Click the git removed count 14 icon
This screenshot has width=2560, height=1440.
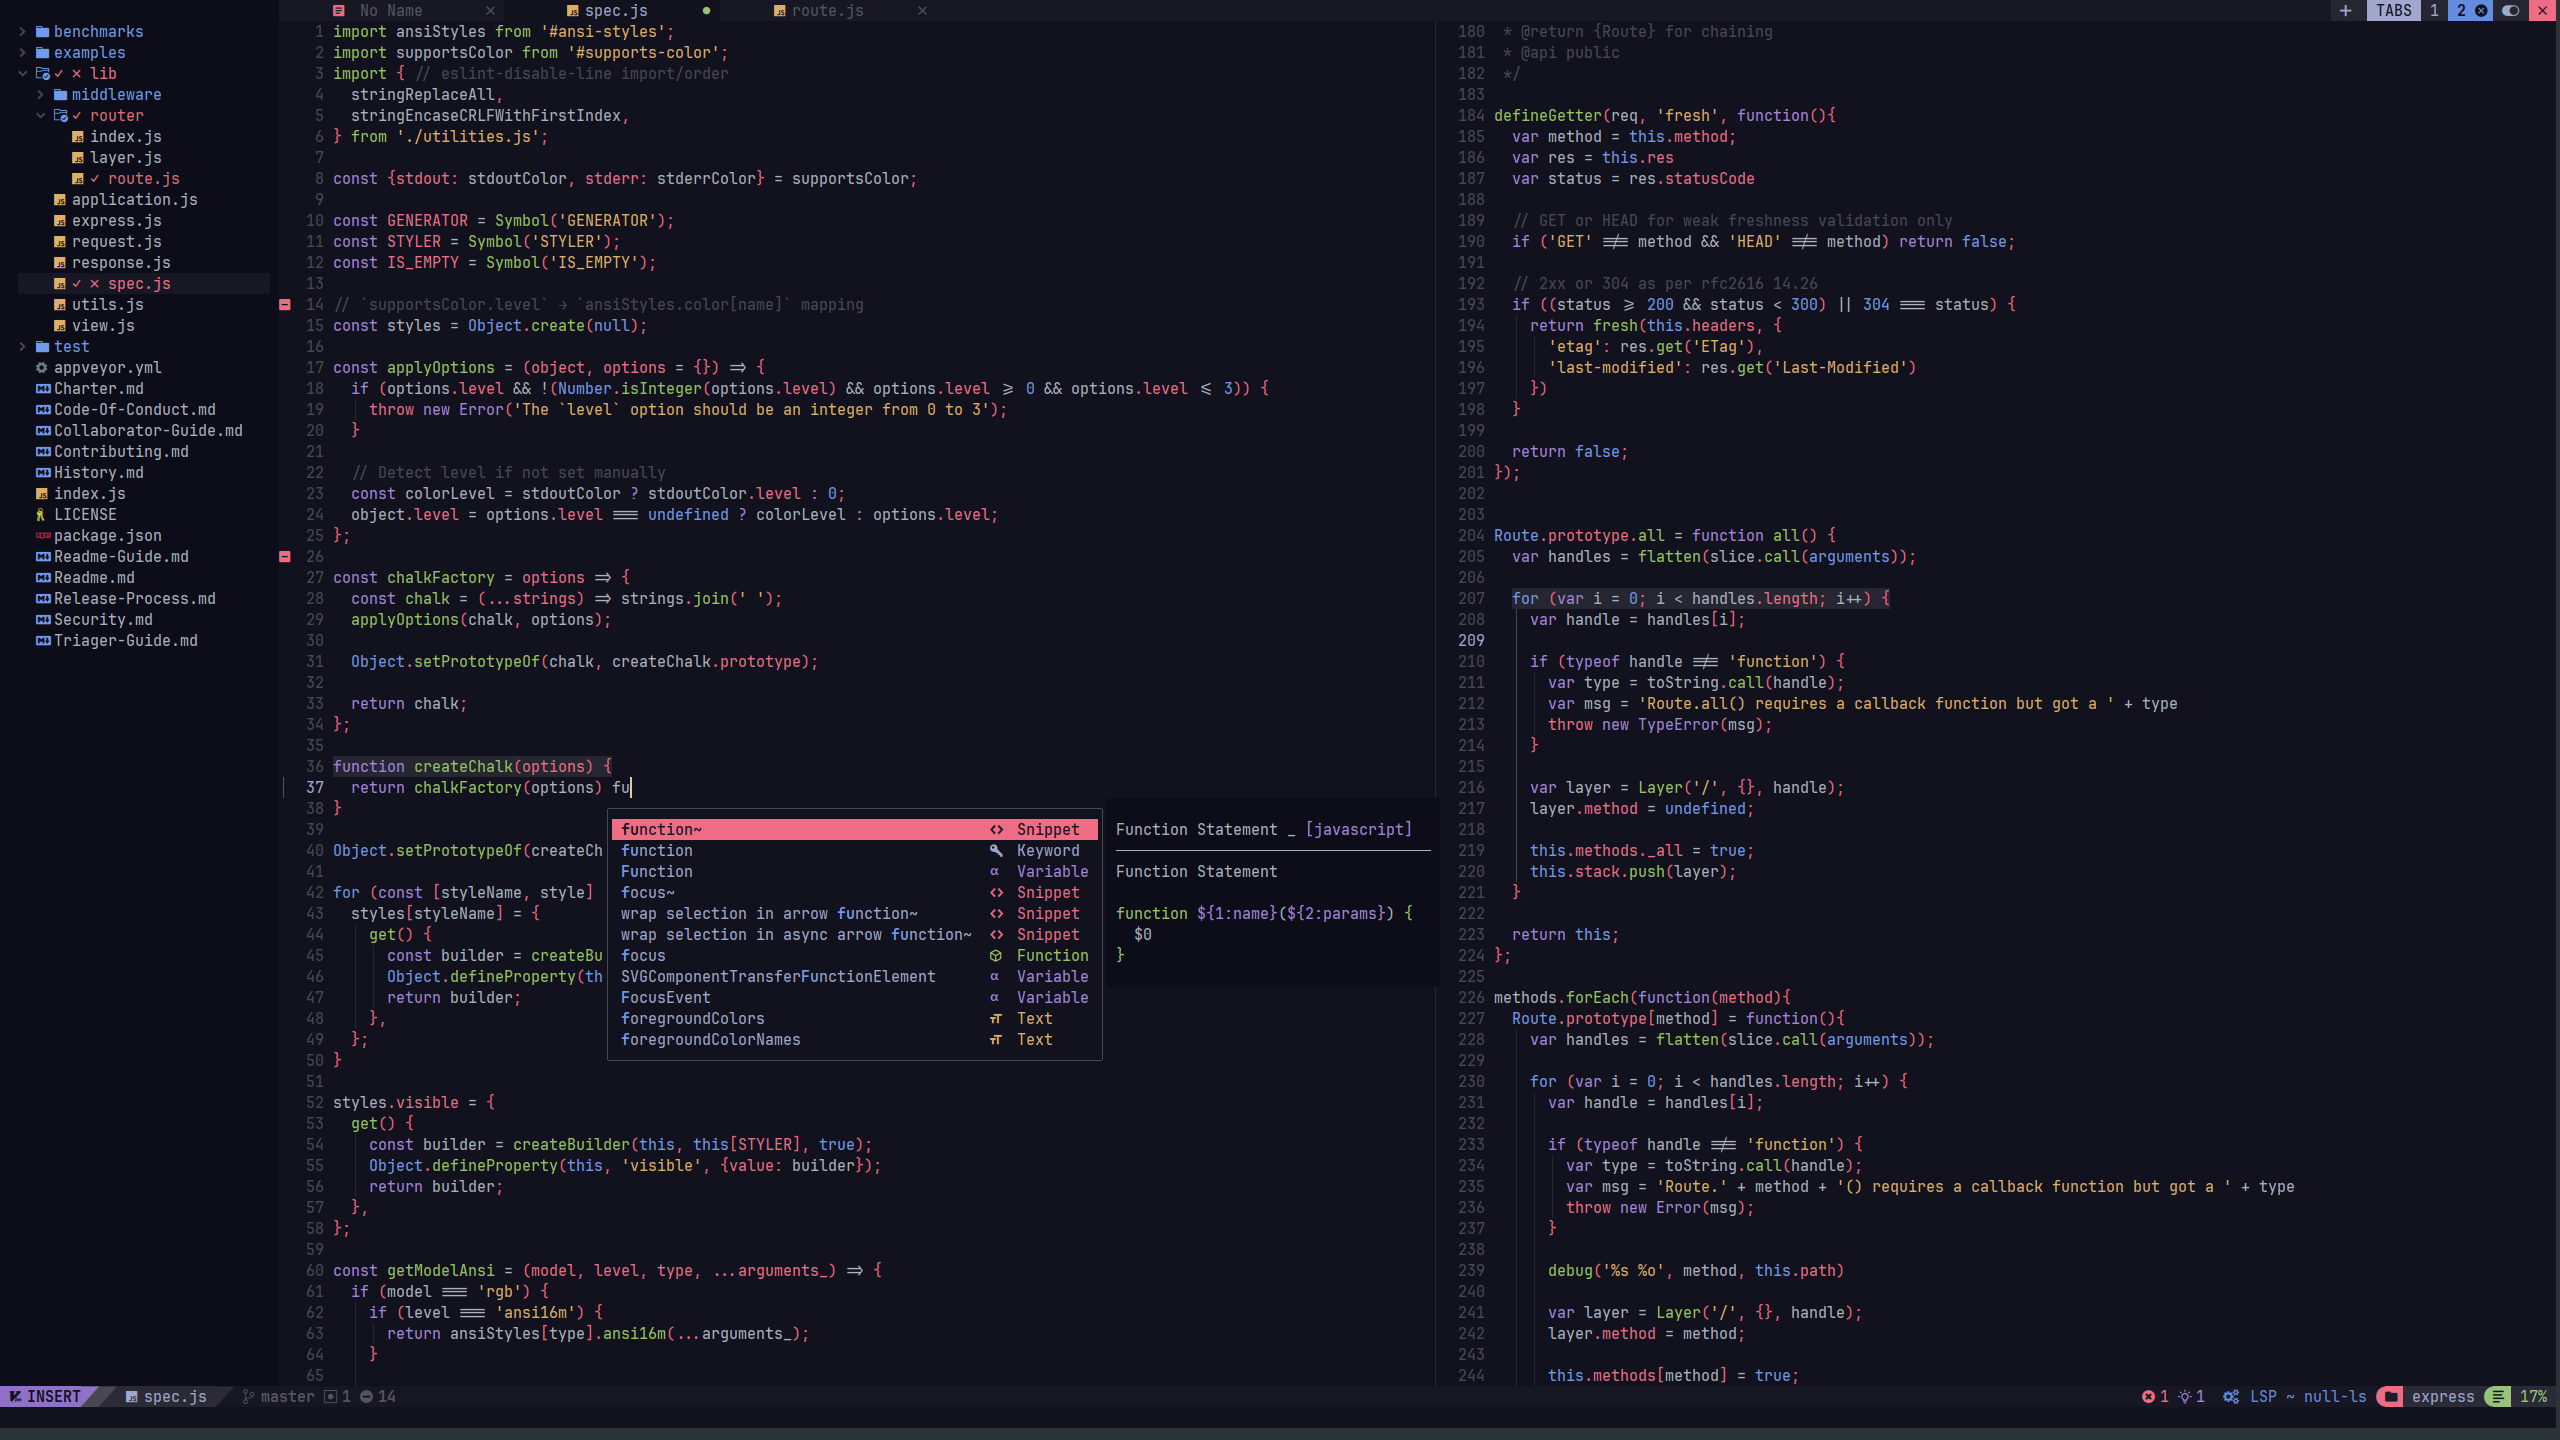(367, 1397)
